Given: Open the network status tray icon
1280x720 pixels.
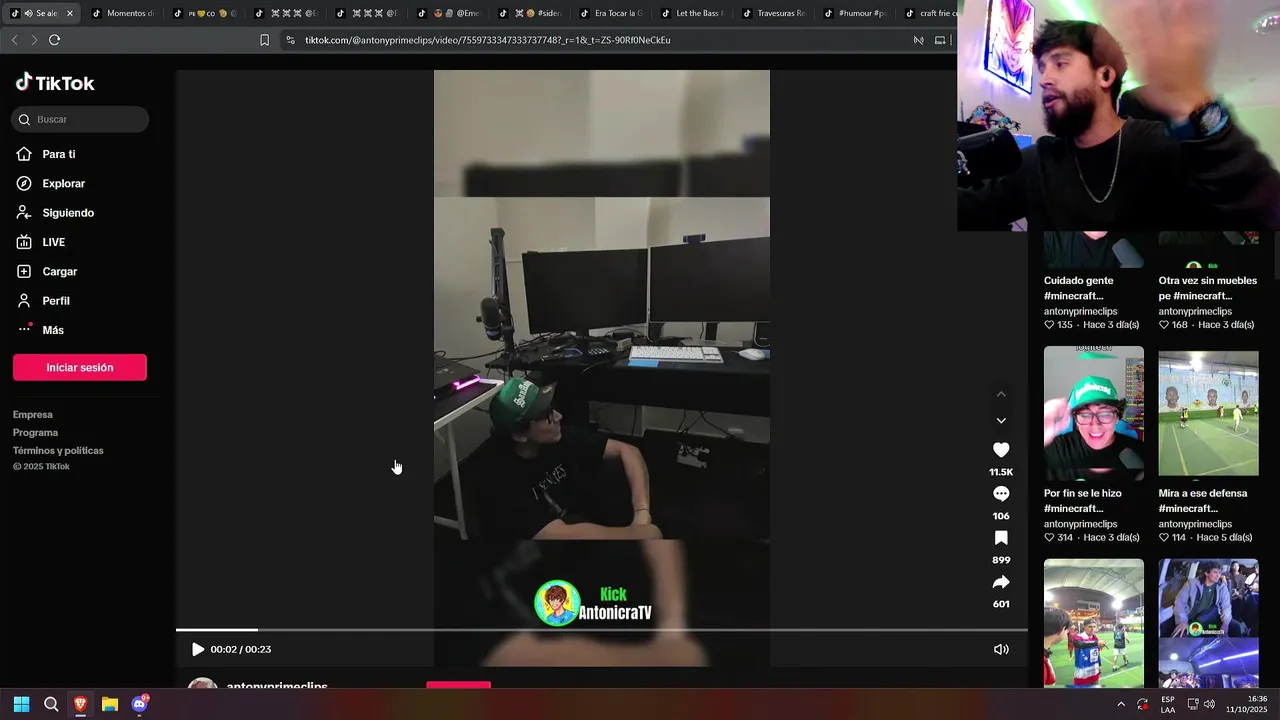Looking at the screenshot, I should coord(1192,704).
